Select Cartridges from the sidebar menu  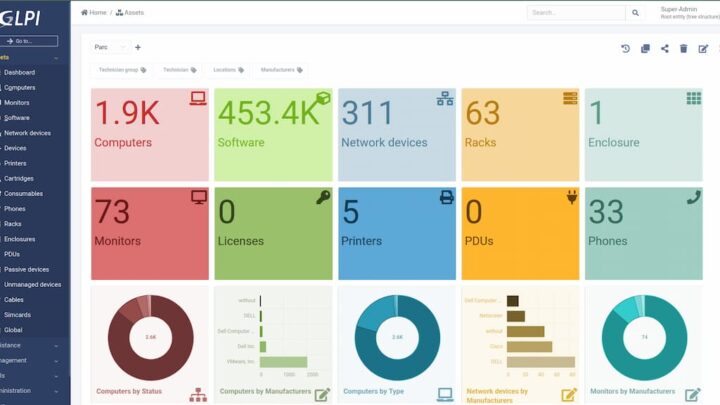[x=19, y=178]
